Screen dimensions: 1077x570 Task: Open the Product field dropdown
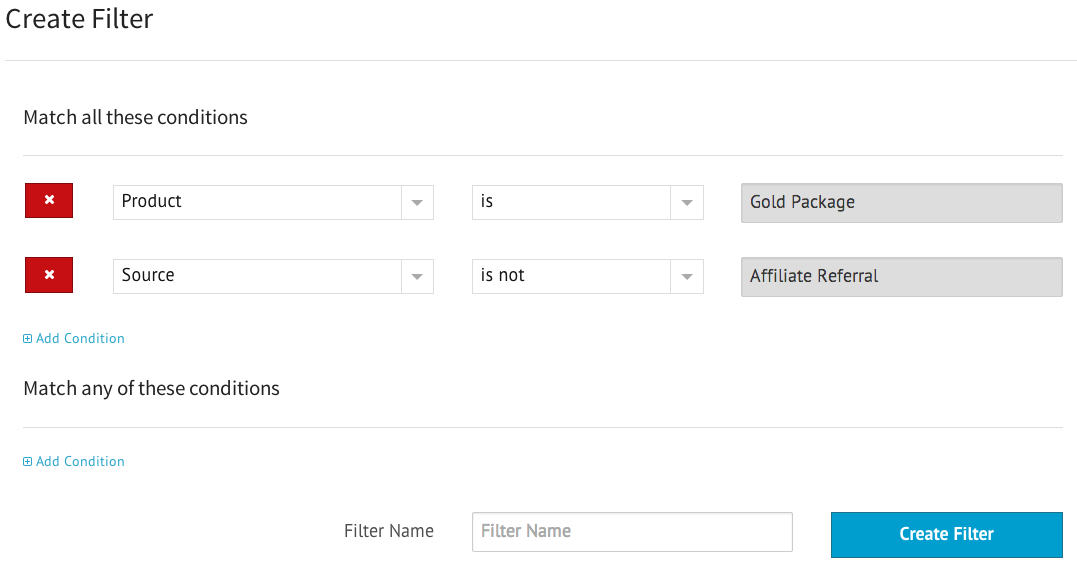click(273, 202)
